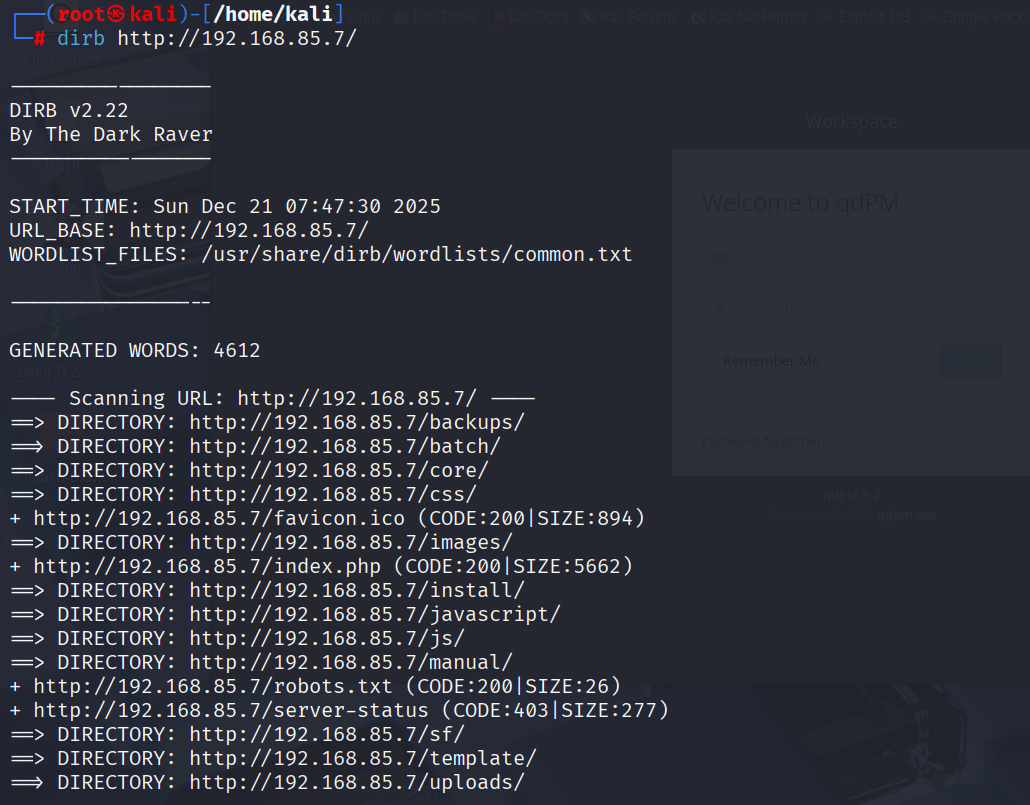Follow the Password forgotten link
Viewport: 1030px width, 805px height.
(764, 441)
